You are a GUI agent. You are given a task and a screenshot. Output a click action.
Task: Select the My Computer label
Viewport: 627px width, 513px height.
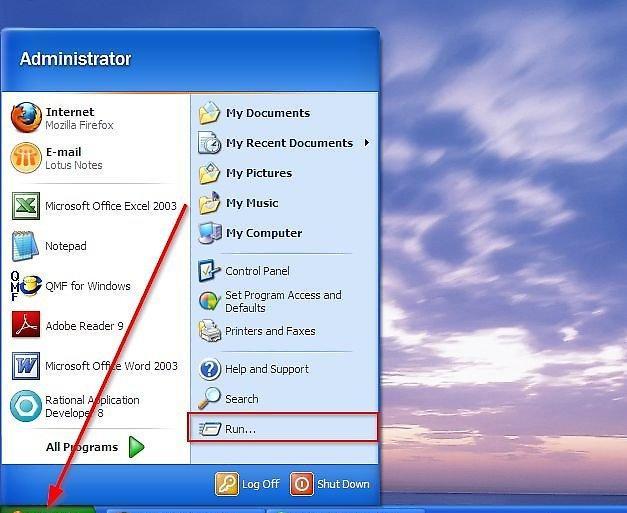click(264, 233)
